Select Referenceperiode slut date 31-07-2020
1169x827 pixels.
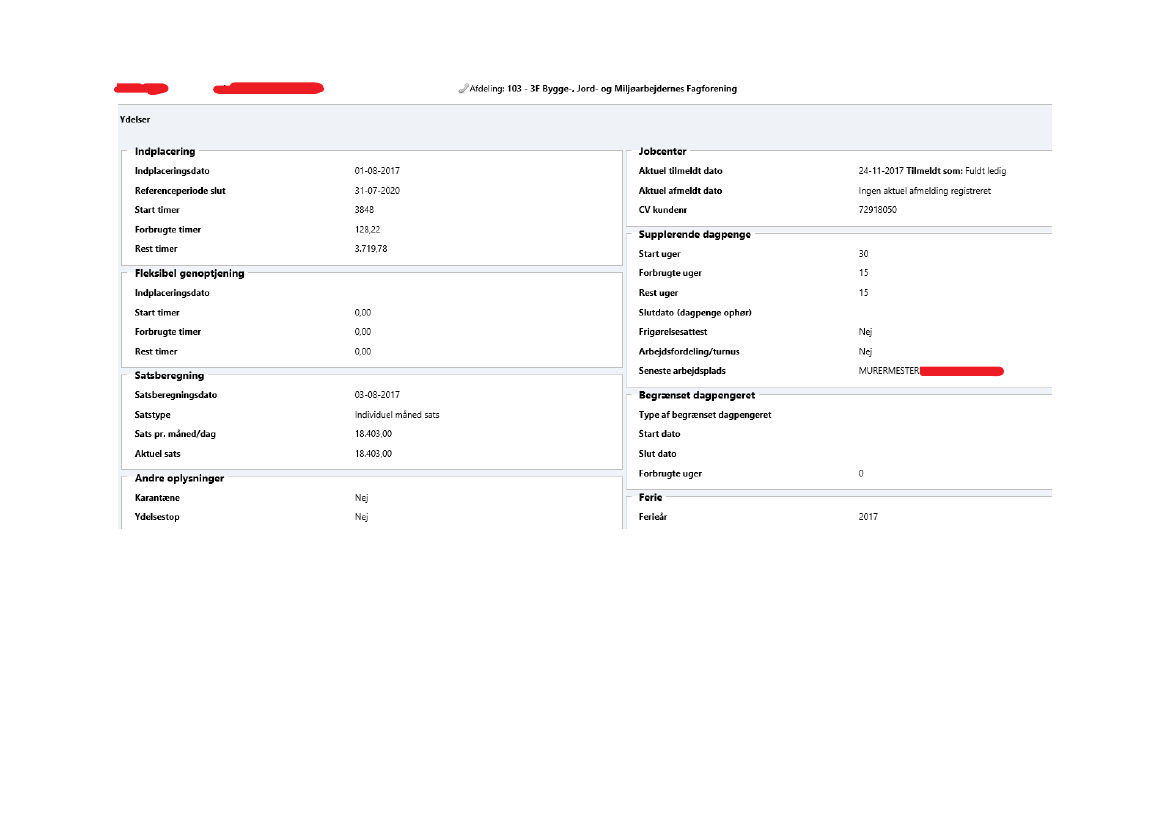[x=377, y=190]
